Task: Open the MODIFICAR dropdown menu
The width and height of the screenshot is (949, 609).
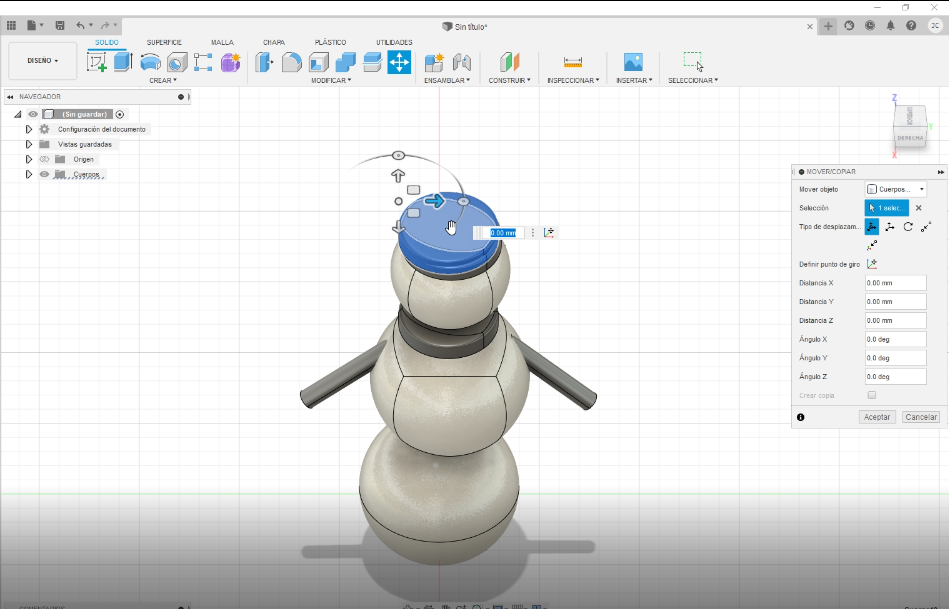Action: pos(331,81)
